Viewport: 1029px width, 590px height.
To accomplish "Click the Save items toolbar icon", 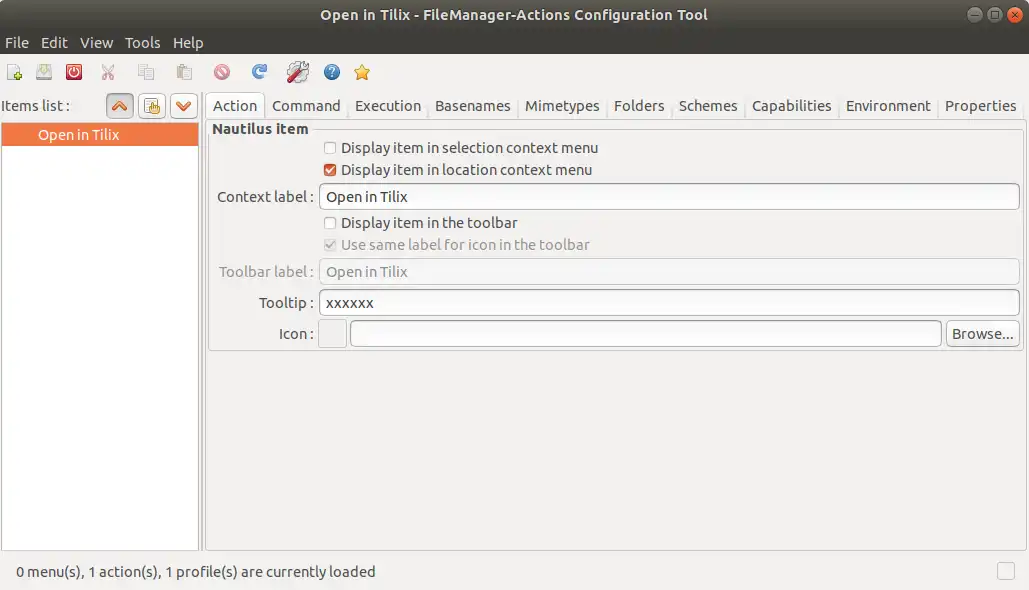I will pyautogui.click(x=44, y=72).
